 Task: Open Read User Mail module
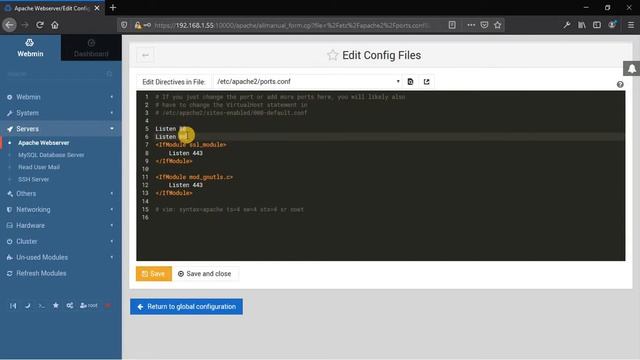(39, 167)
